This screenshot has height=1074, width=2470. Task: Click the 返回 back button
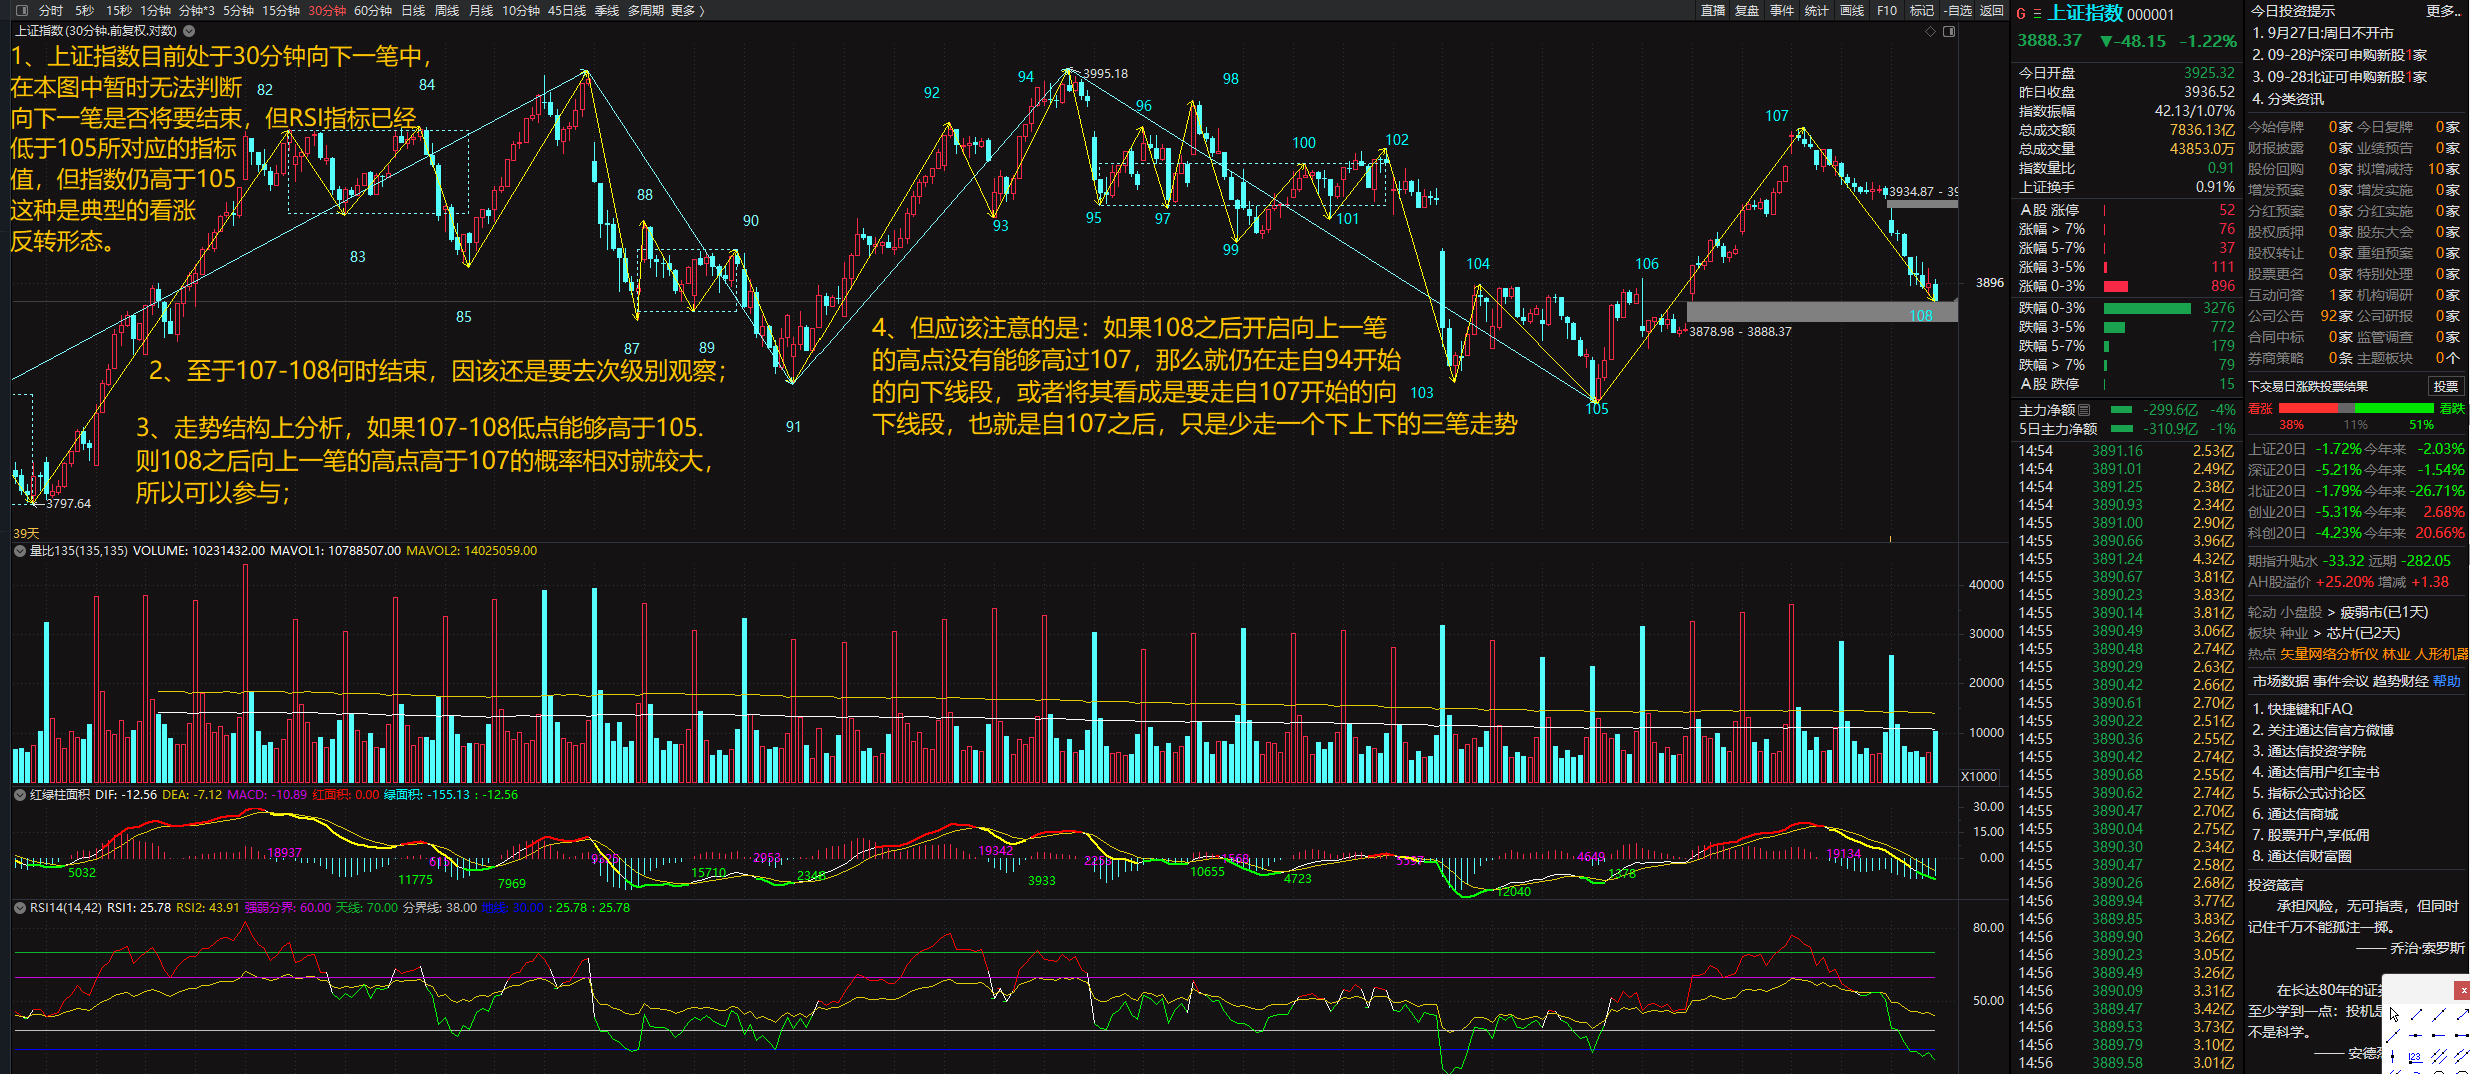(1992, 10)
